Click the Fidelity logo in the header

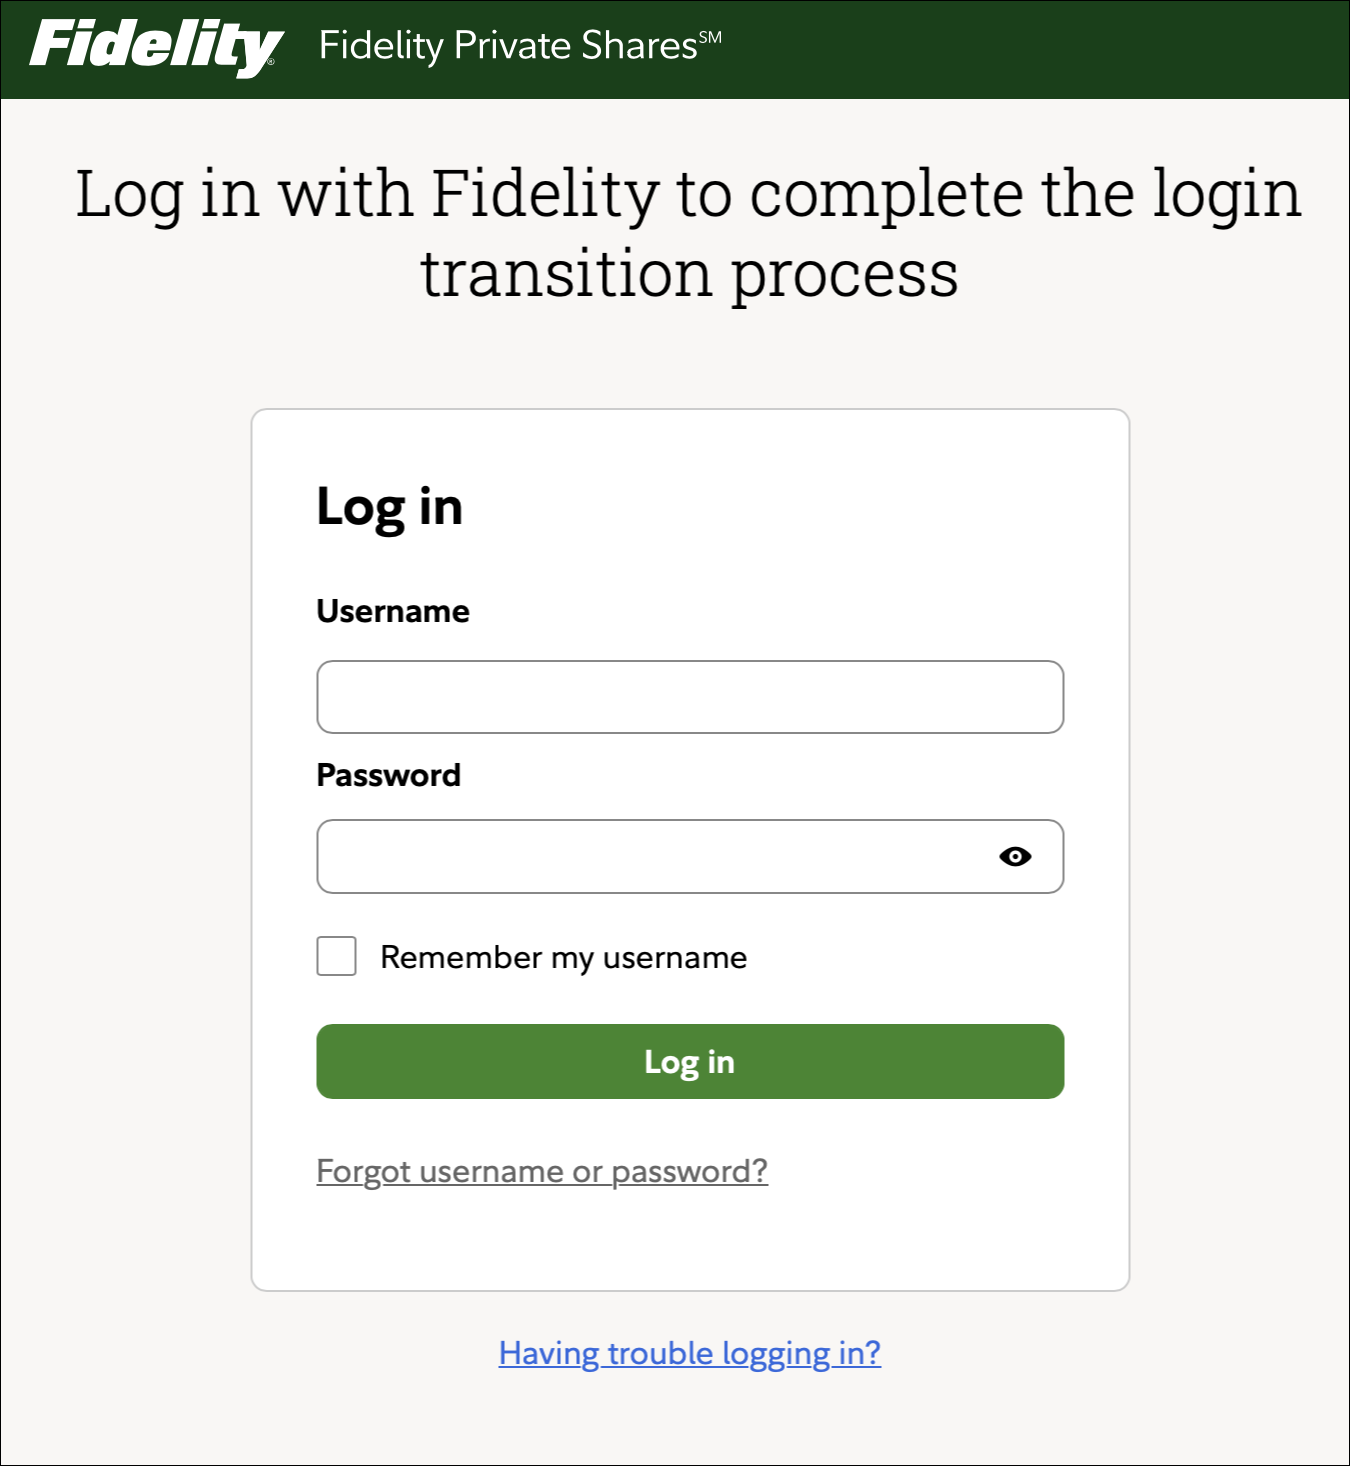click(155, 47)
